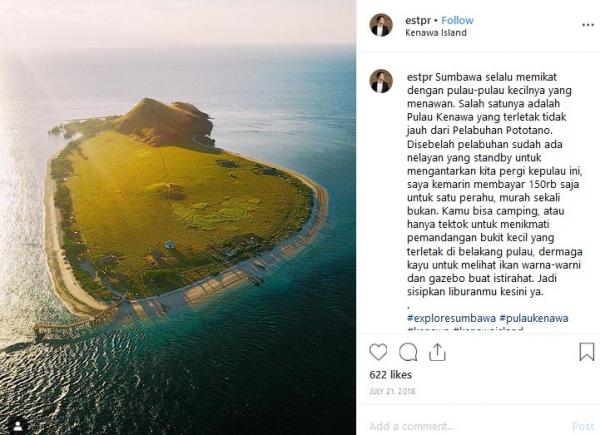600x435 pixels.
Task: Save post with bookmark icon
Action: click(586, 352)
